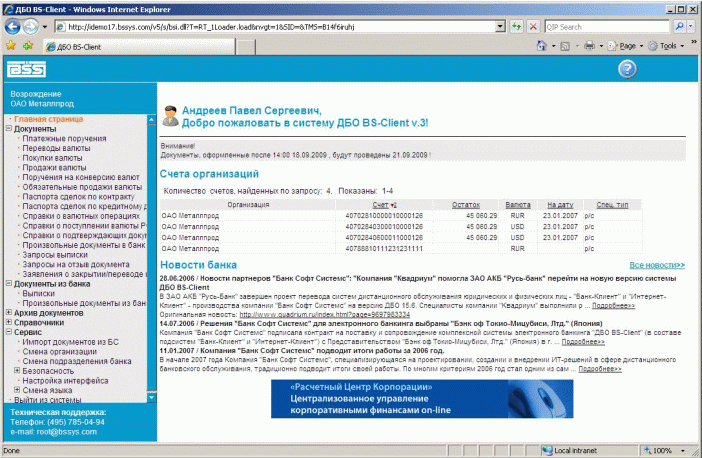This screenshot has height=458, width=702.
Task: Click account number 40702810000010000126
Action: click(384, 216)
